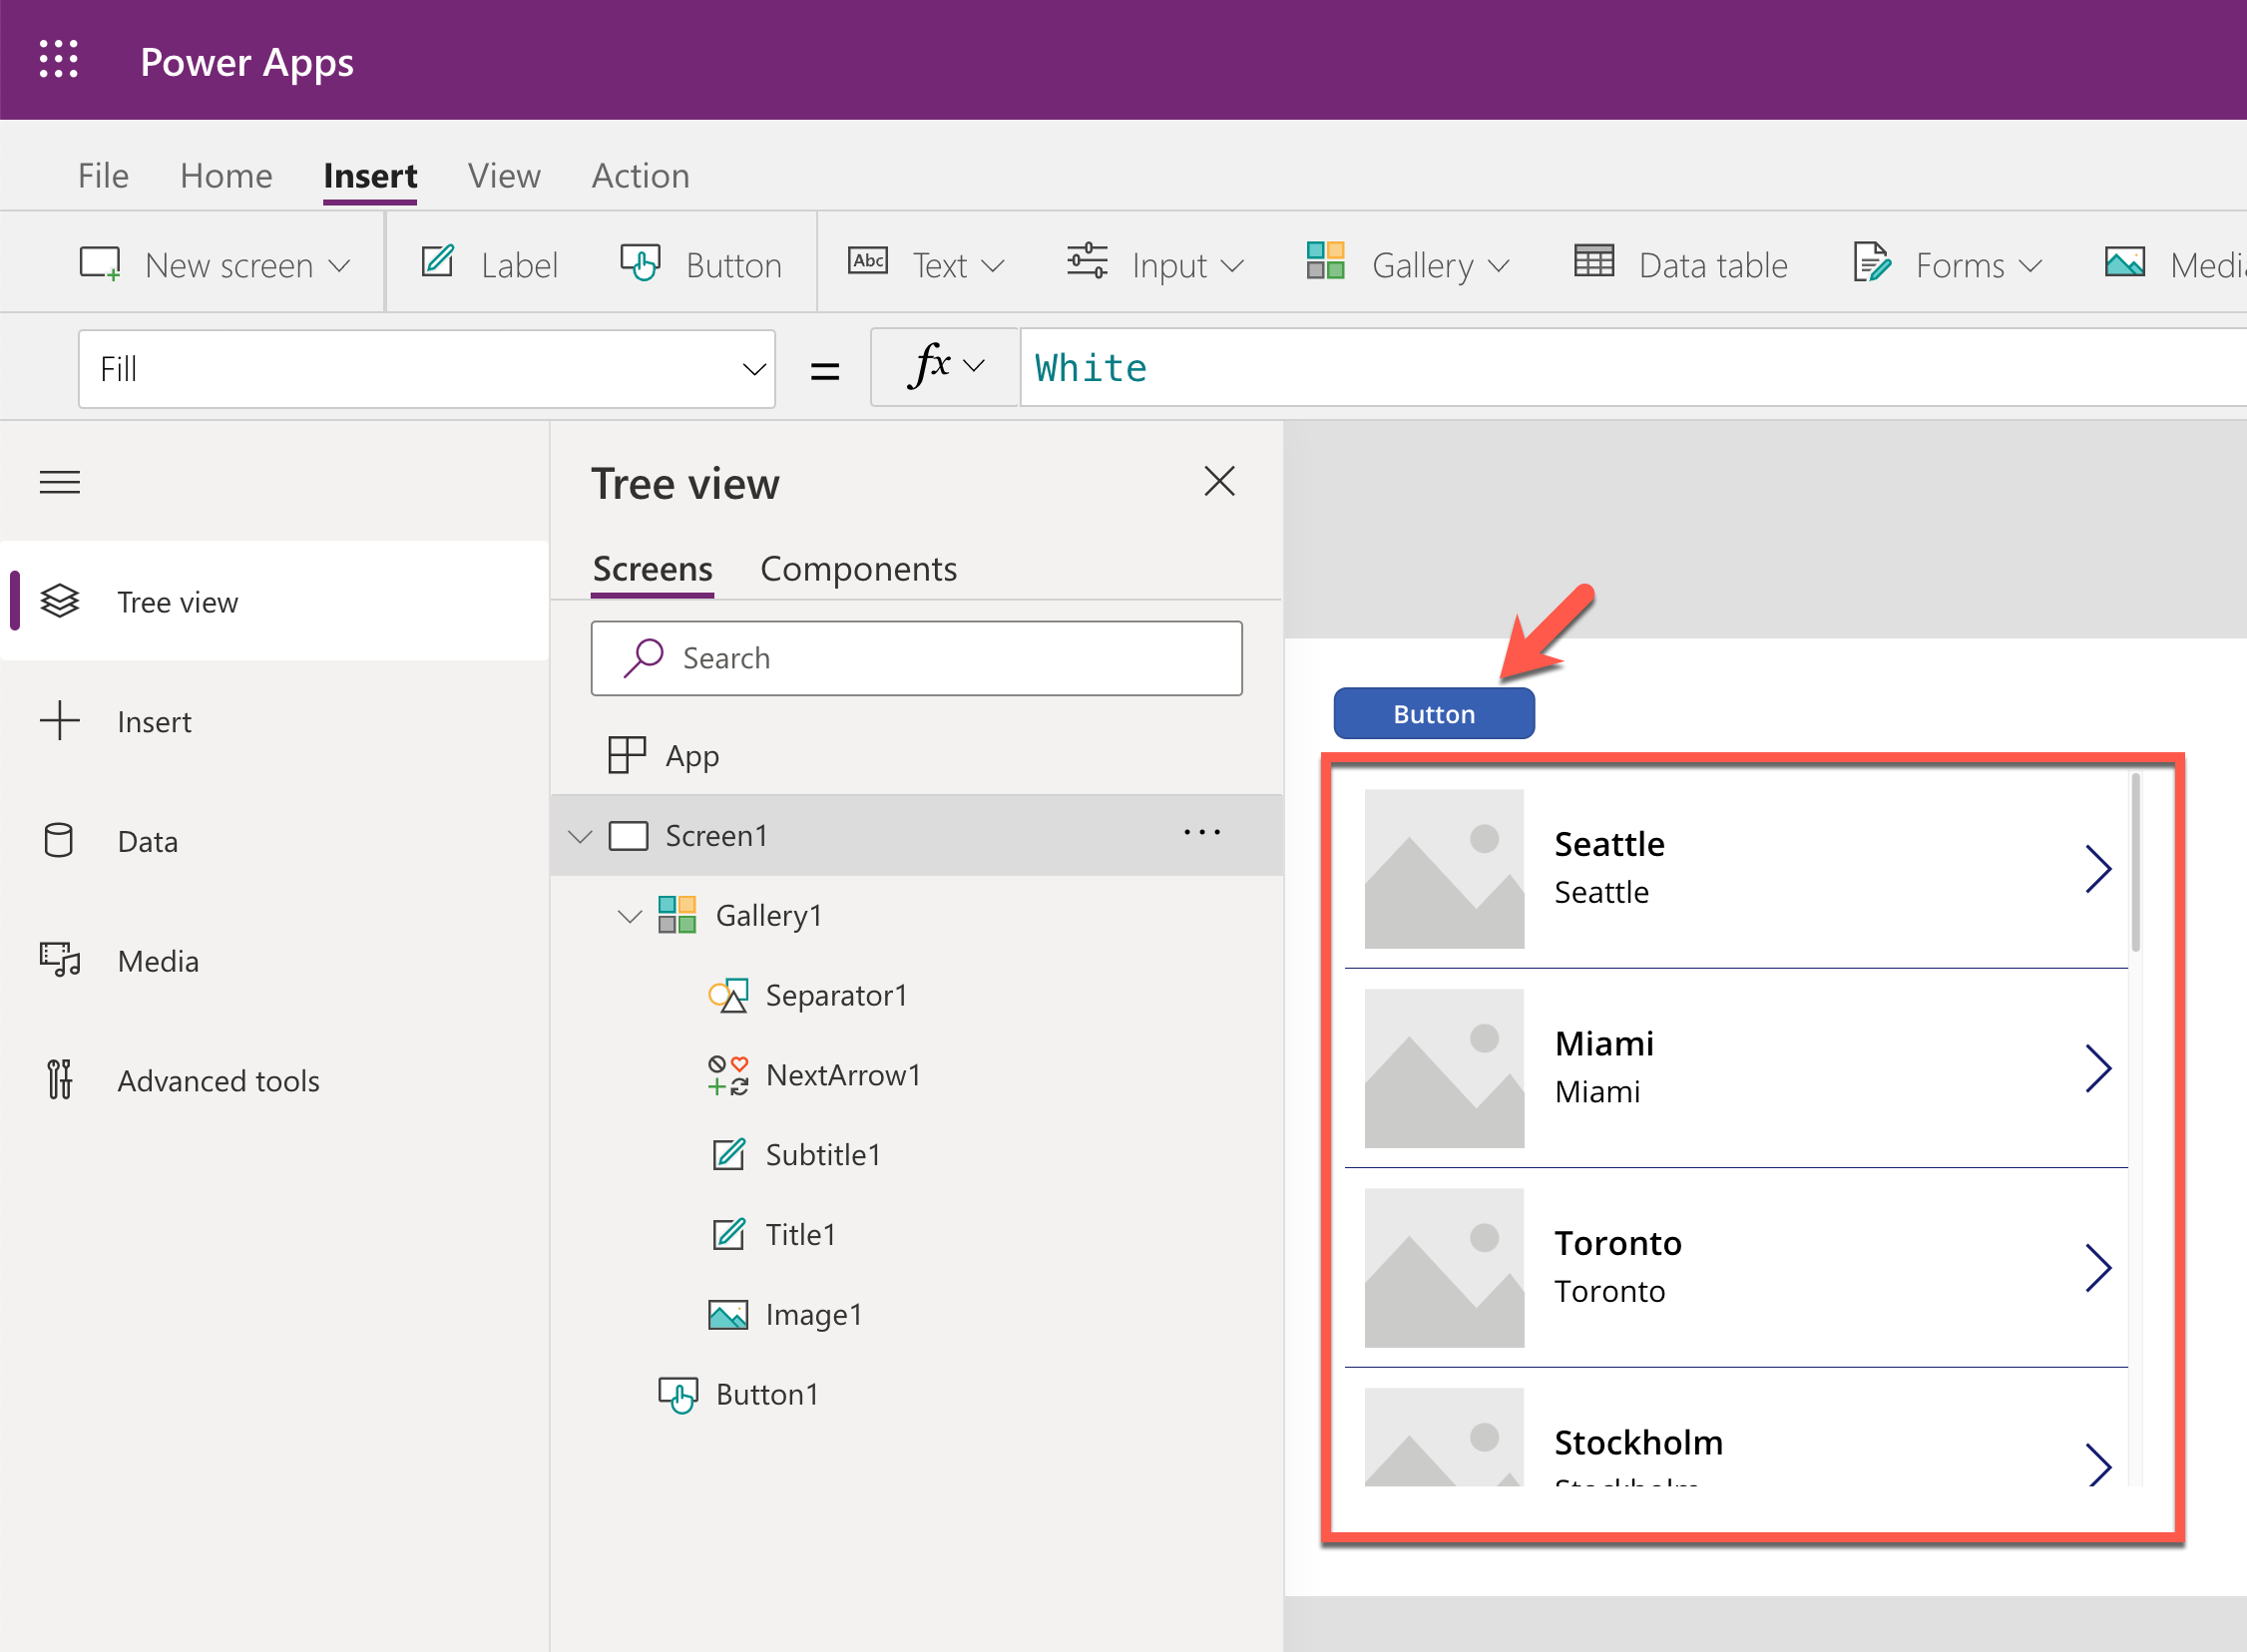This screenshot has width=2247, height=1652.
Task: Open the View tab
Action: coord(504,176)
